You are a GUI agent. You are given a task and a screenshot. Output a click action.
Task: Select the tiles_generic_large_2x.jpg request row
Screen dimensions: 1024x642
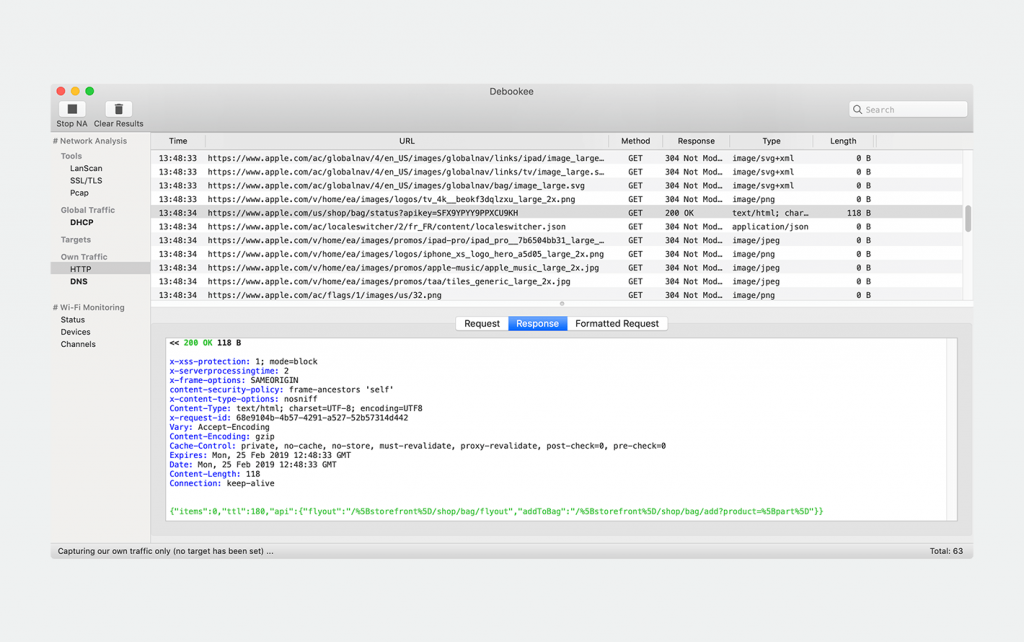click(x=557, y=281)
